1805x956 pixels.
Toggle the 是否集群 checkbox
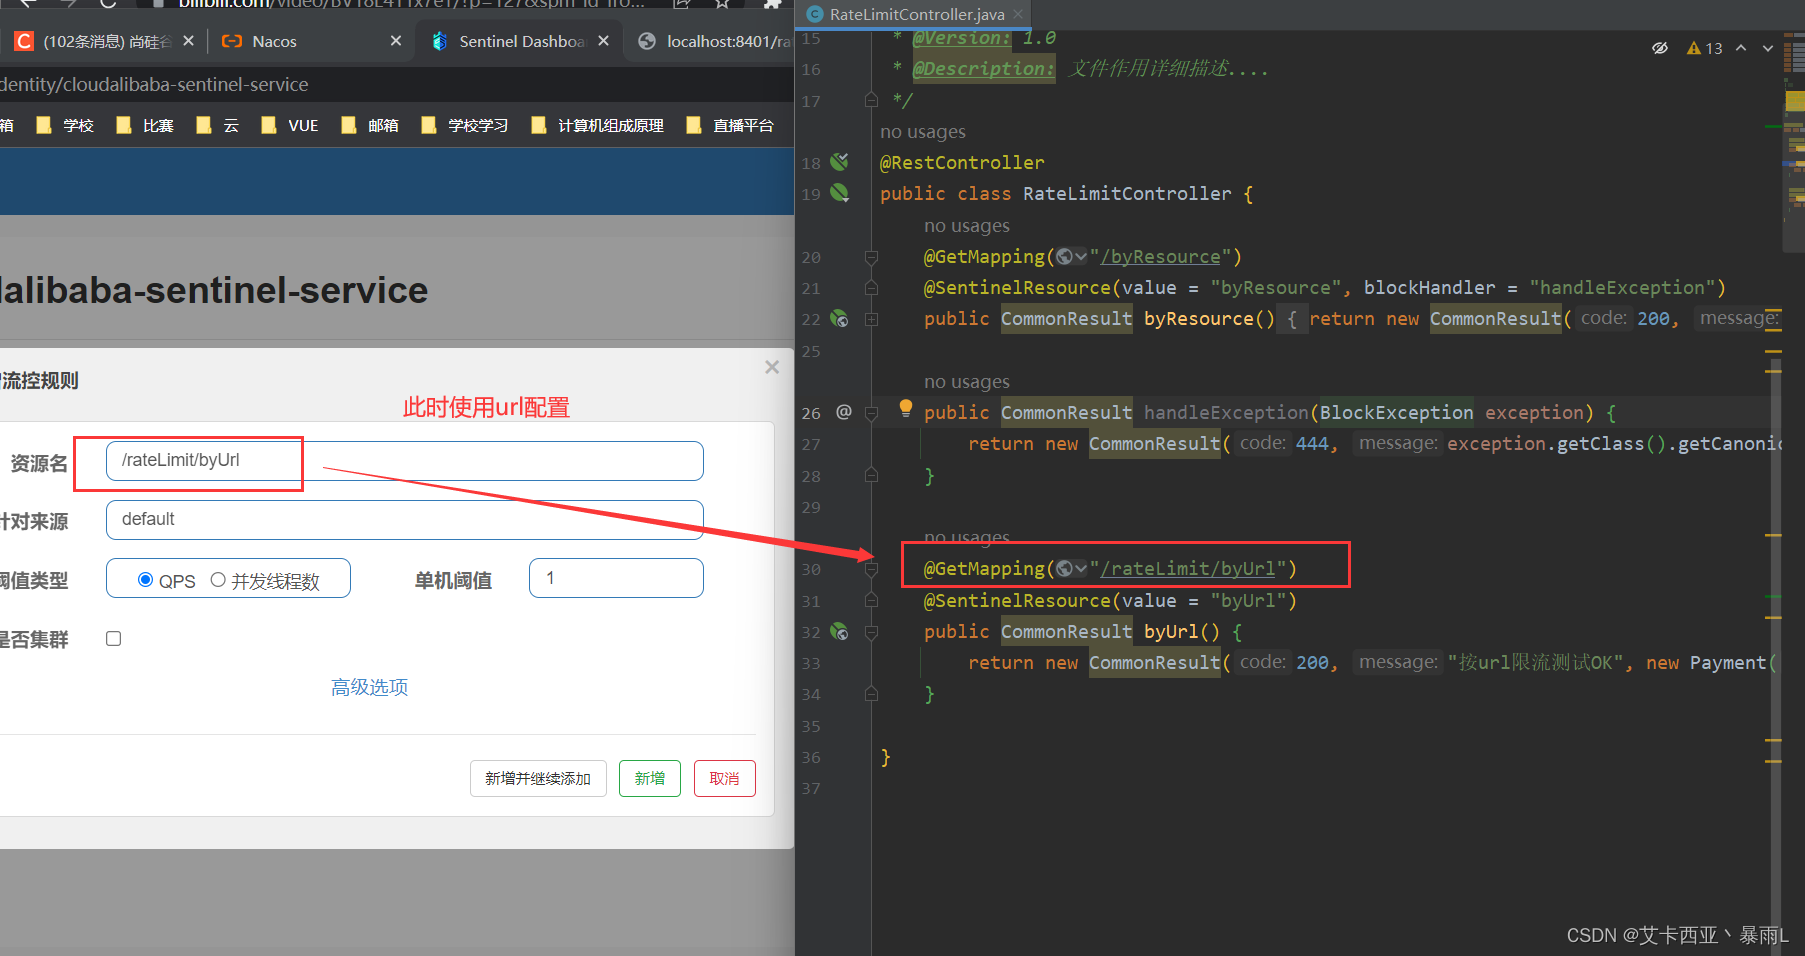click(114, 638)
